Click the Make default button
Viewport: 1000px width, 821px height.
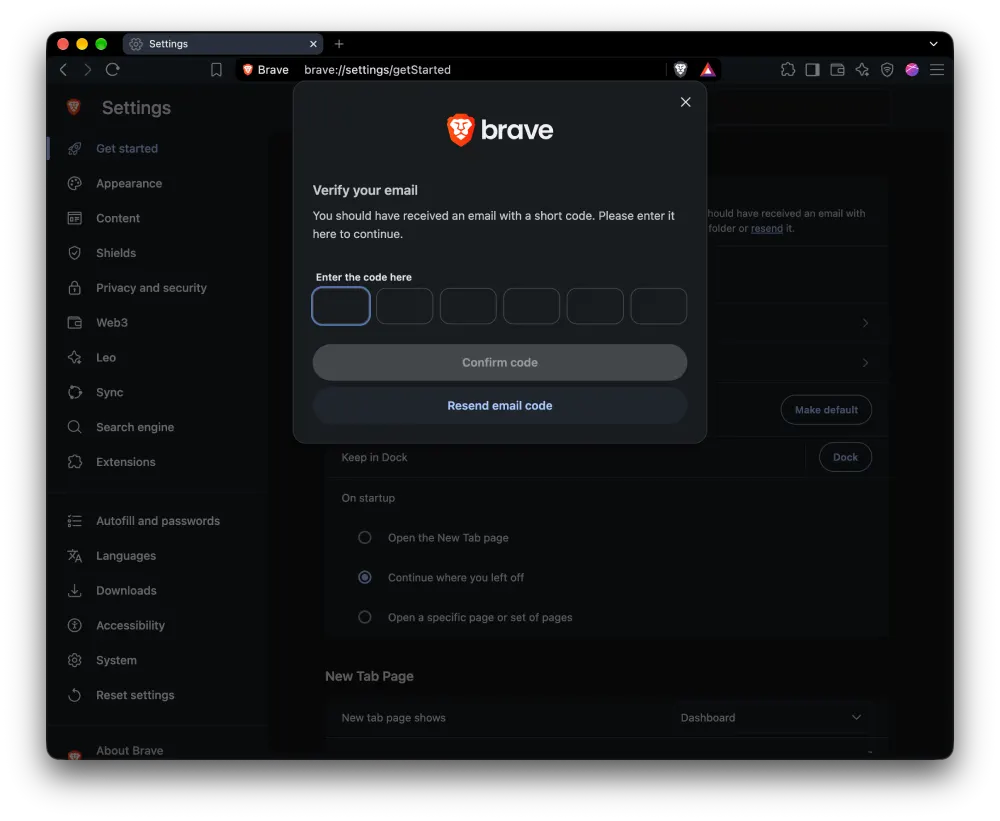[x=826, y=410]
